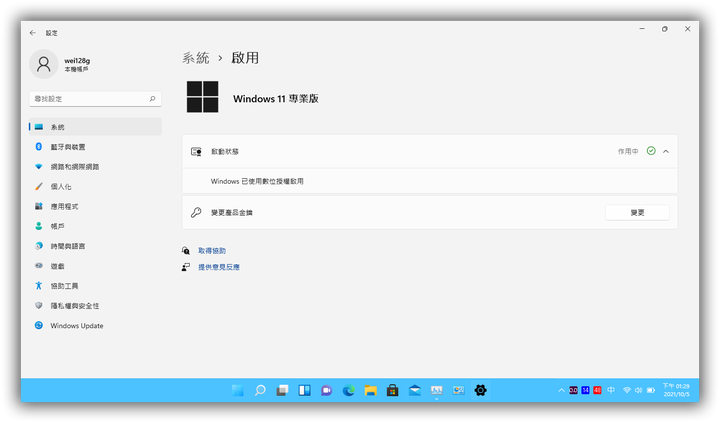Click the Settings gear on the taskbar

[480, 390]
